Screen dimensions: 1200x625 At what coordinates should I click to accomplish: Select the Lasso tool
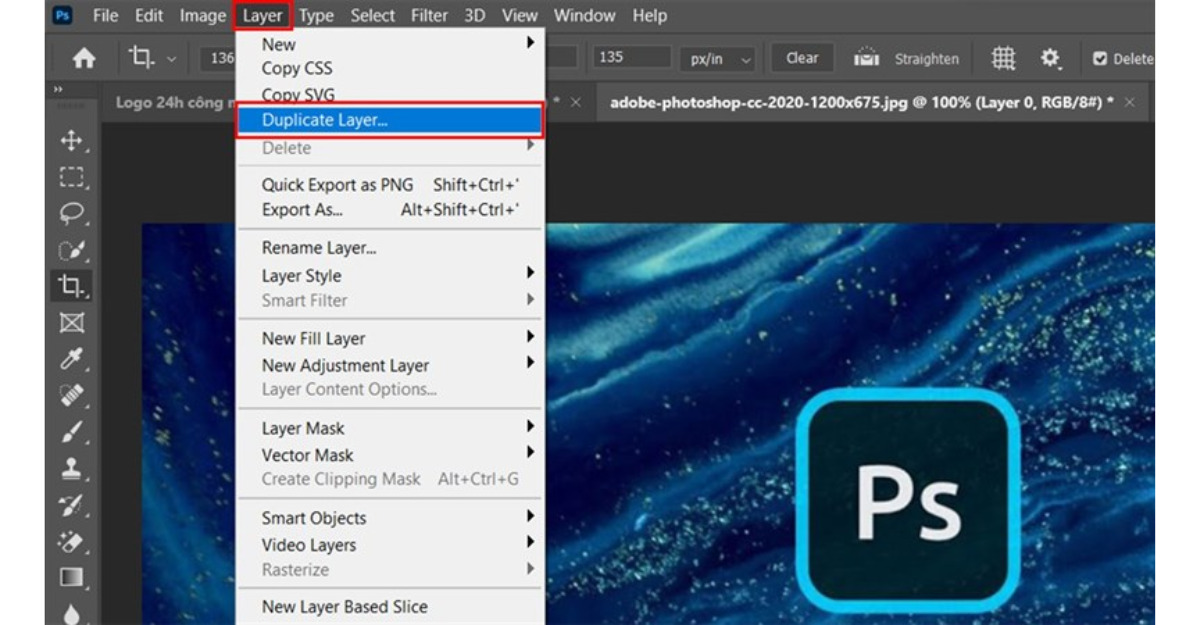pos(72,213)
